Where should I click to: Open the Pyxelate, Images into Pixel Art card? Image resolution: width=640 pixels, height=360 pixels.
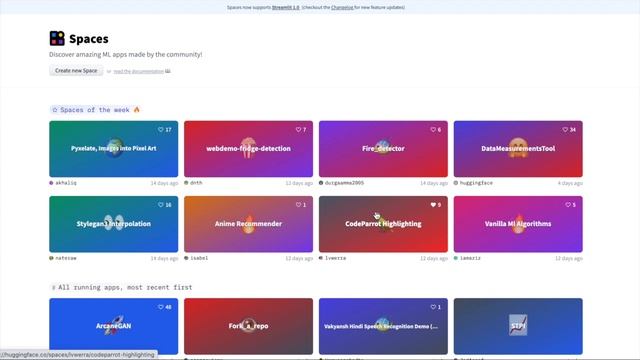[x=113, y=149]
